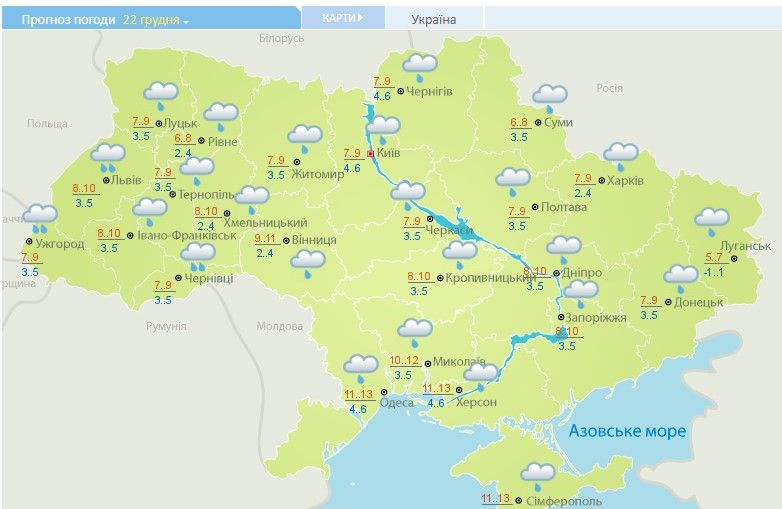The width and height of the screenshot is (782, 509).
Task: Click the rain cloud icon above Сімферополь
Action: pos(538,477)
